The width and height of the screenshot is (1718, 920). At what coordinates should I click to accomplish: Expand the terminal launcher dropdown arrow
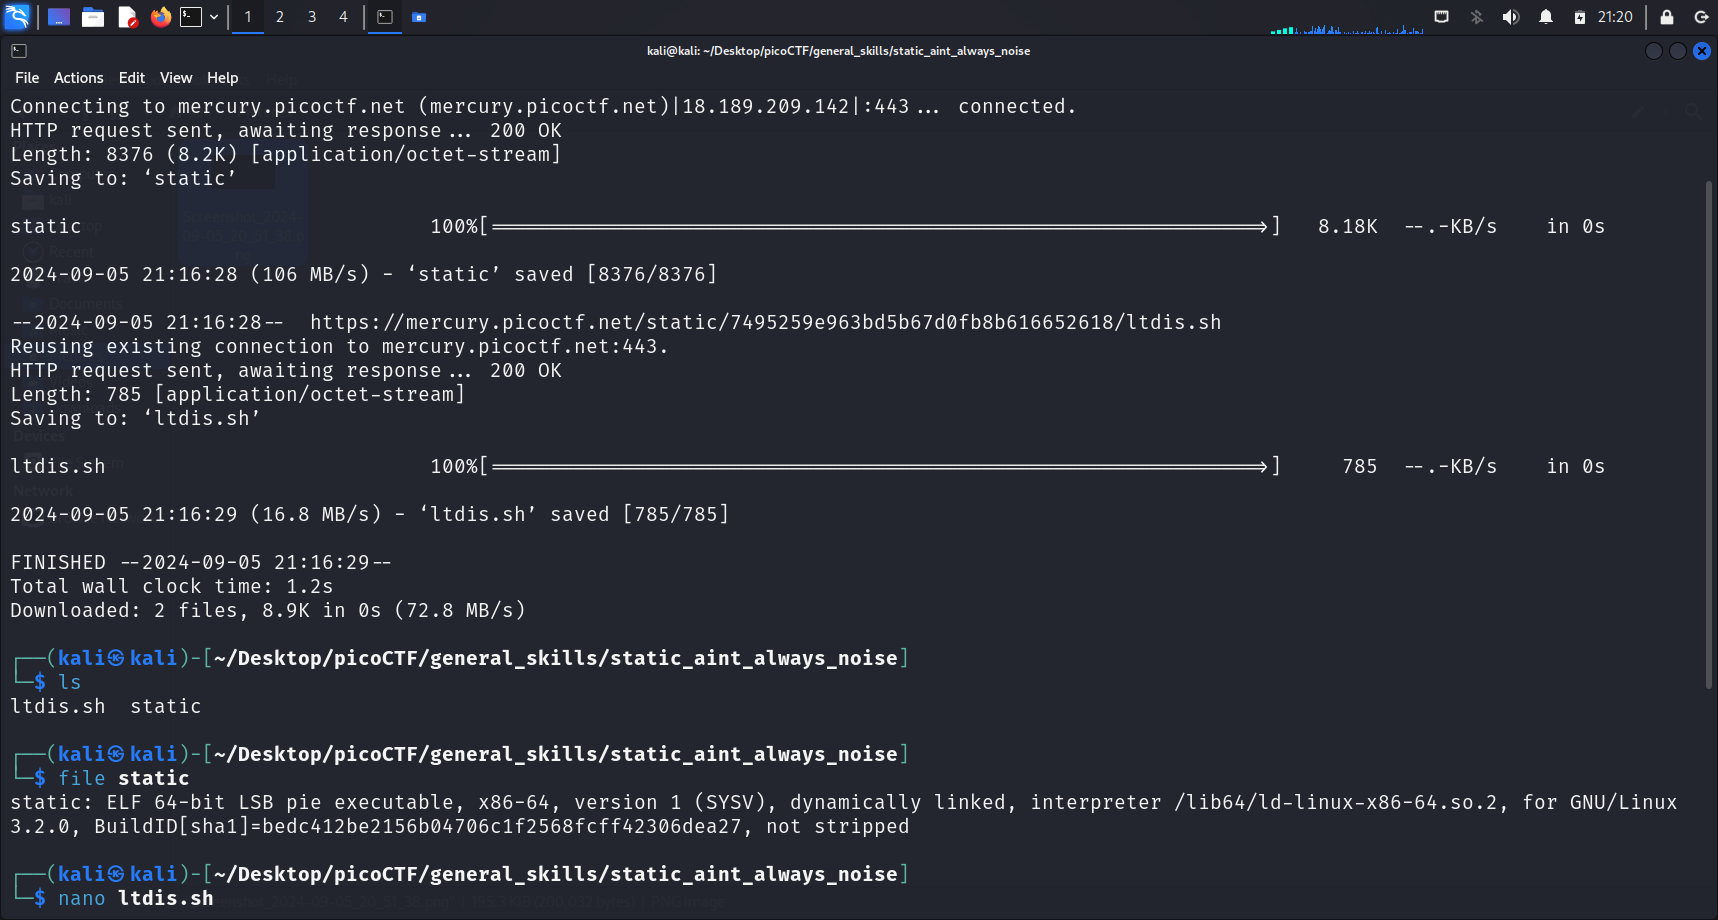click(214, 17)
